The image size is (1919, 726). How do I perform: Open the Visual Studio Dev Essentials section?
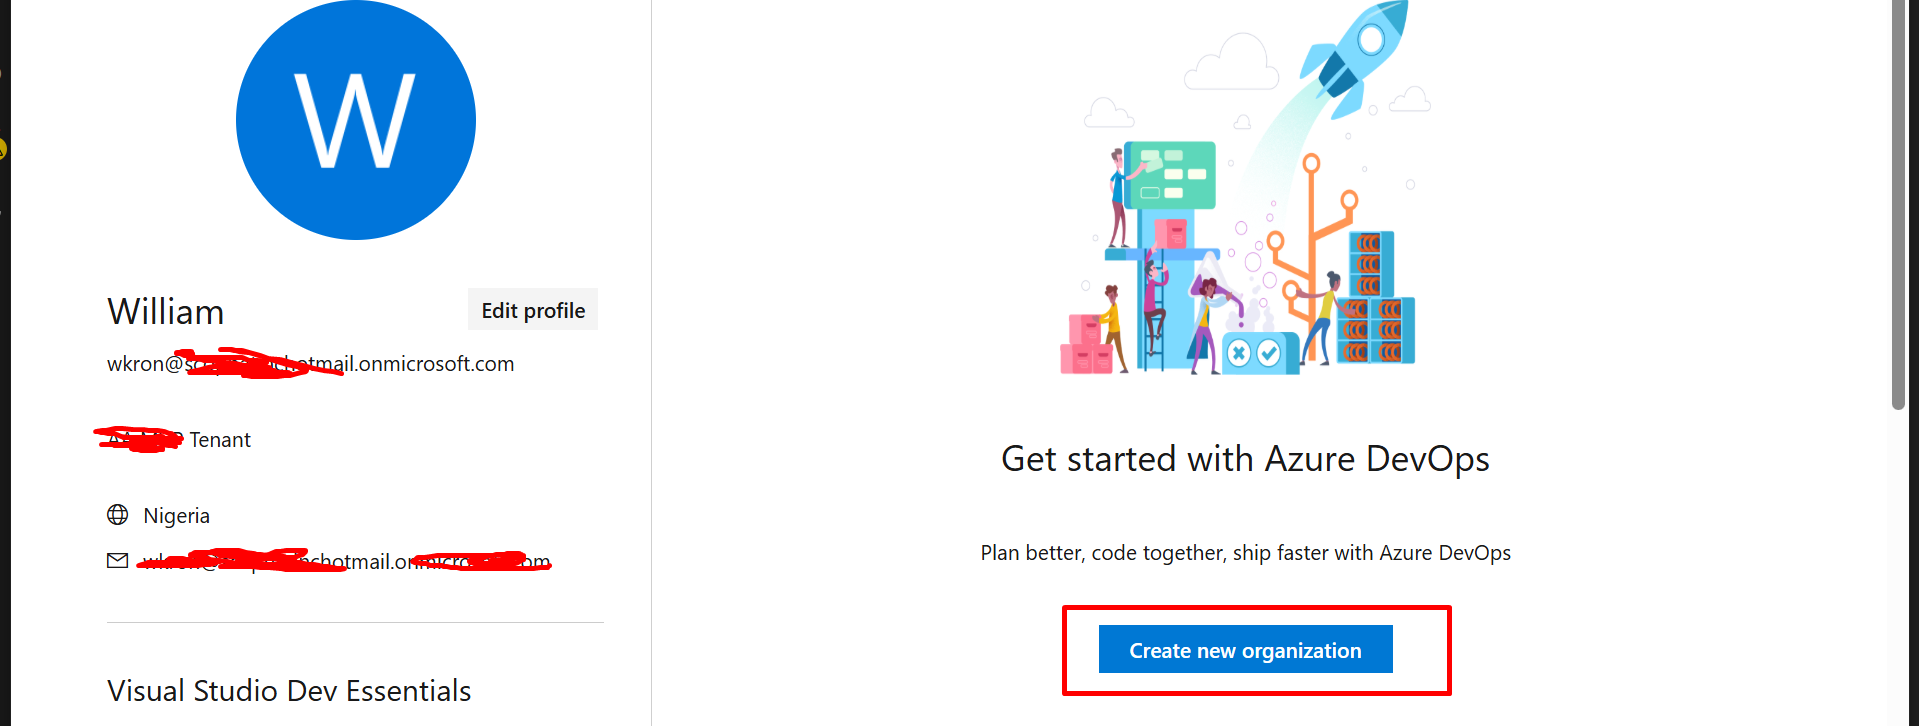pyautogui.click(x=289, y=691)
